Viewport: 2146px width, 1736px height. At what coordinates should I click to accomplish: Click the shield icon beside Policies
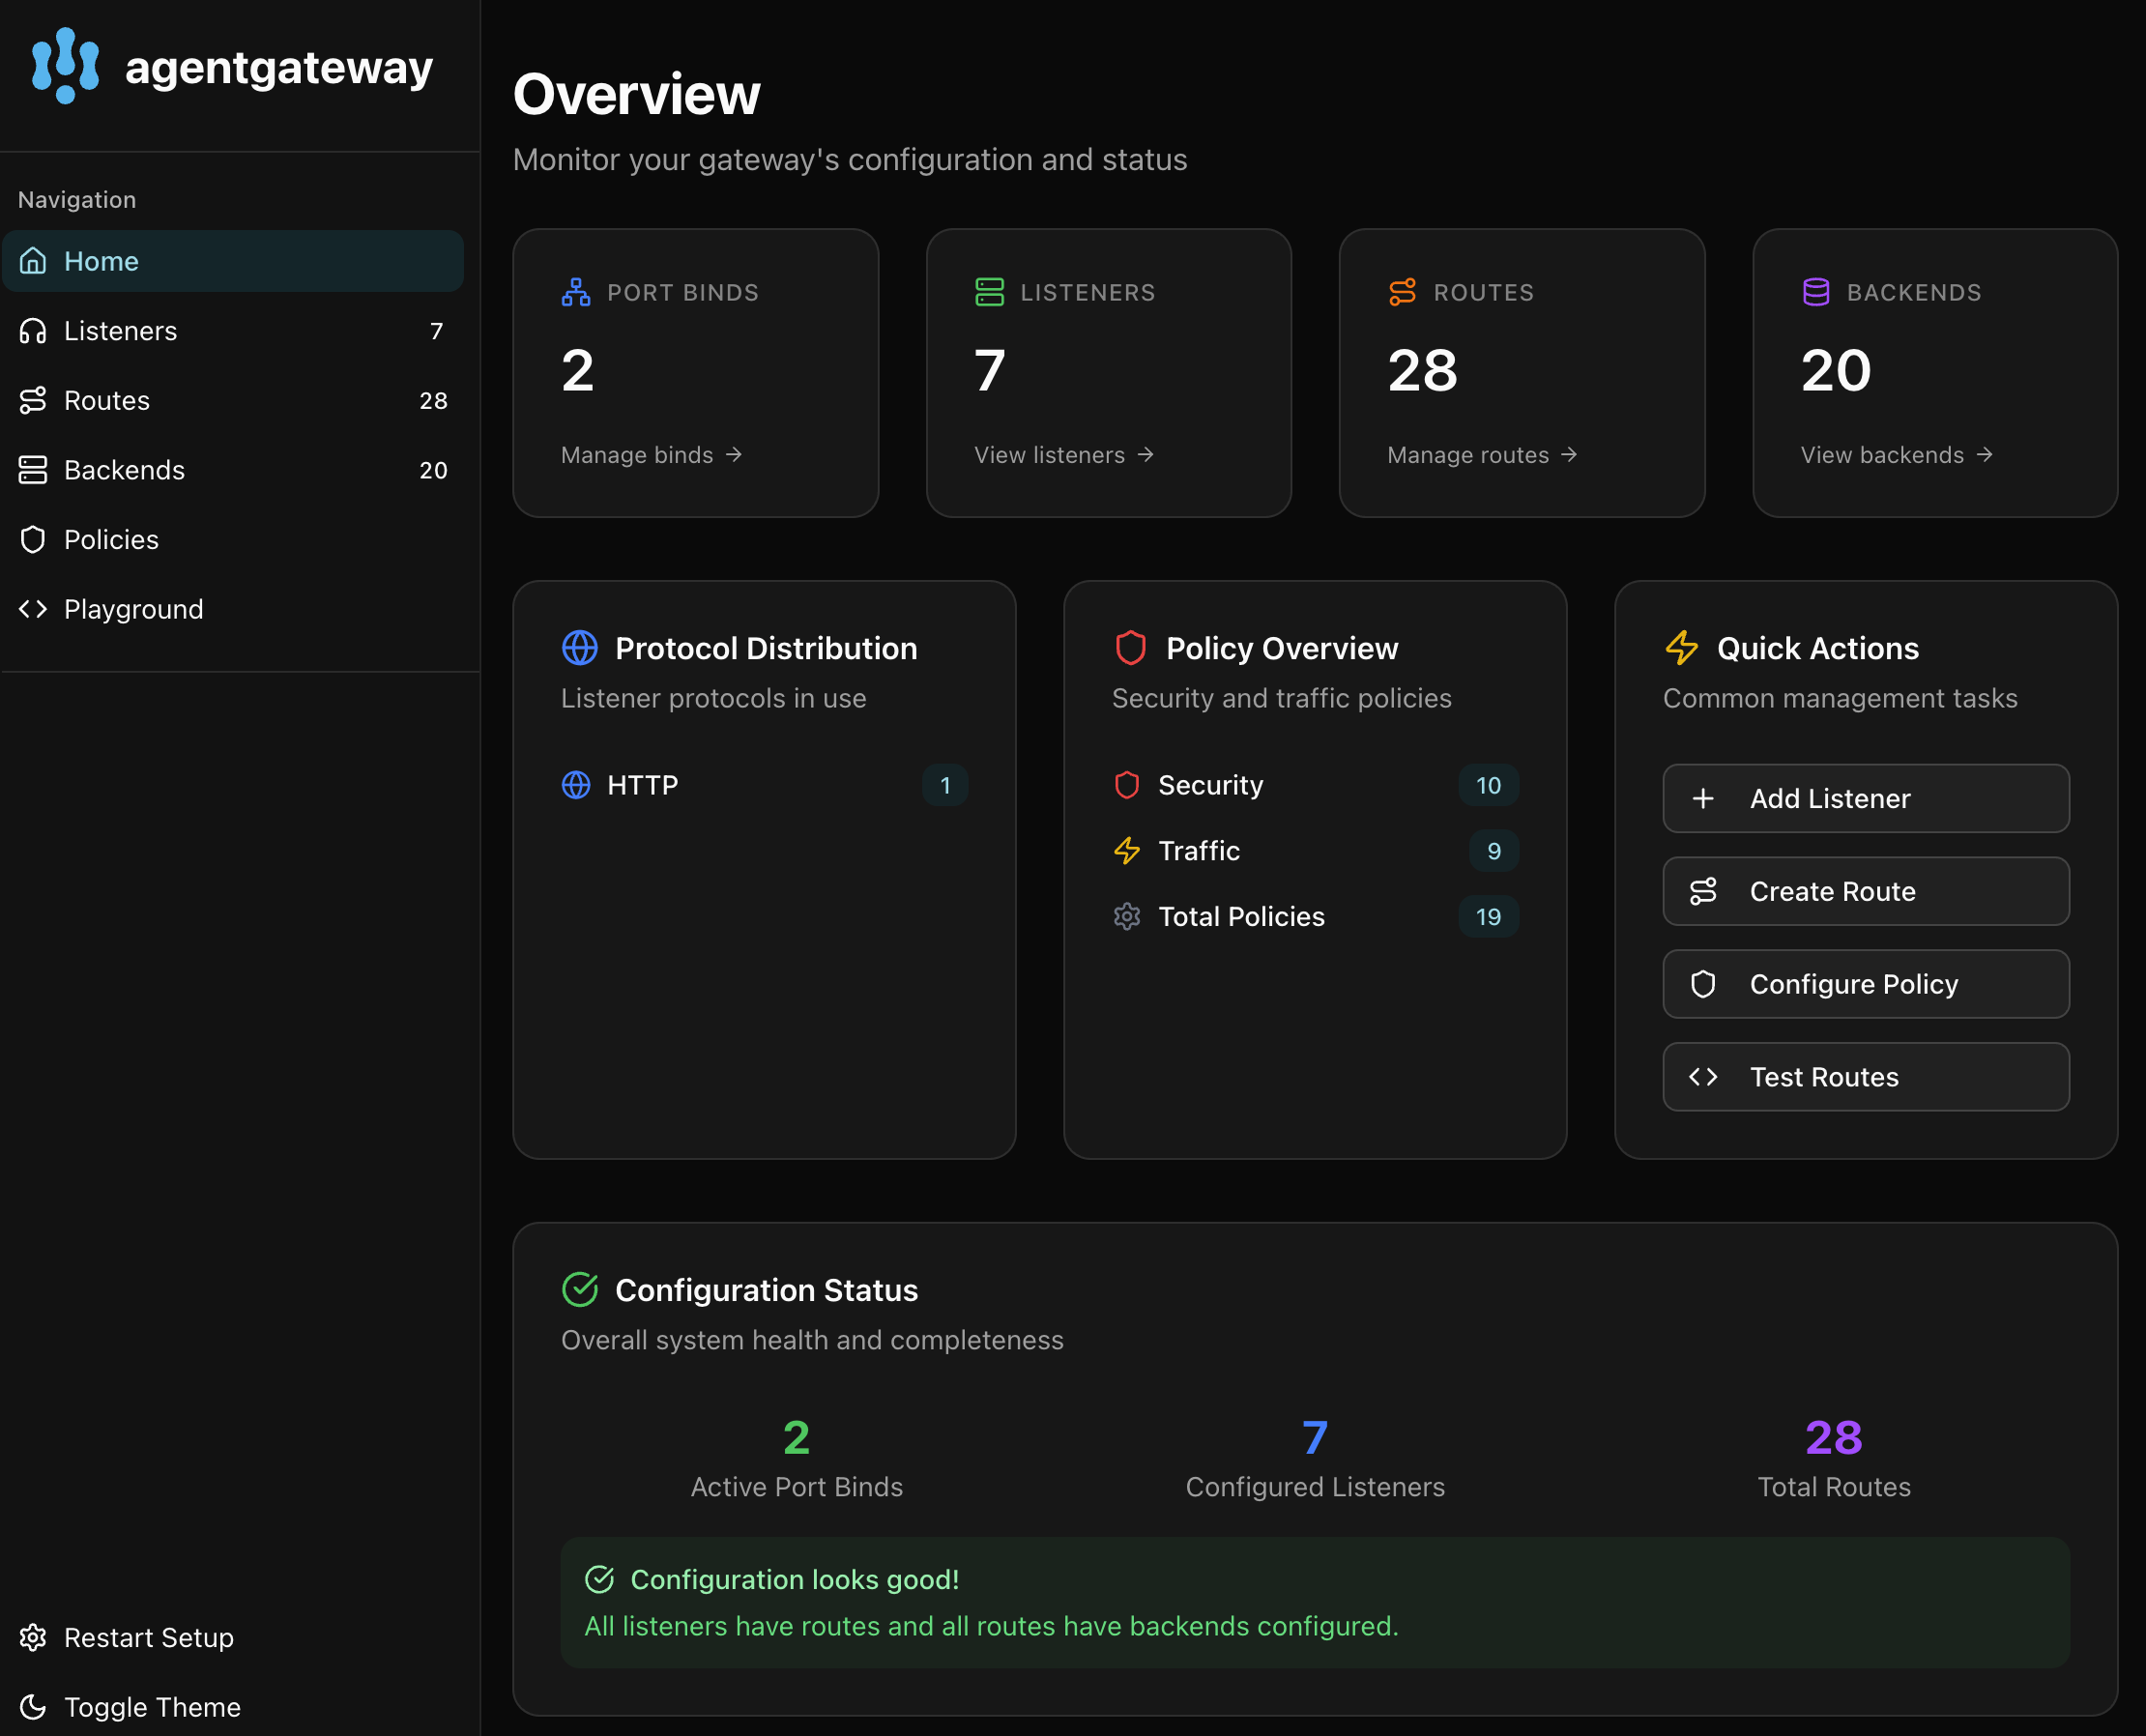point(33,539)
